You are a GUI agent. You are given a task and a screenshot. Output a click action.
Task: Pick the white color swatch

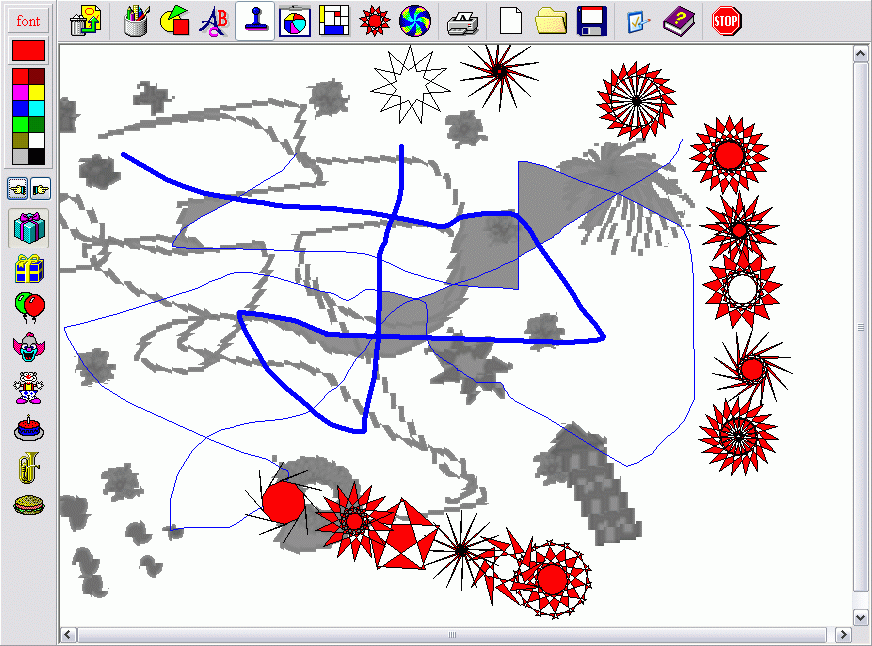37,141
